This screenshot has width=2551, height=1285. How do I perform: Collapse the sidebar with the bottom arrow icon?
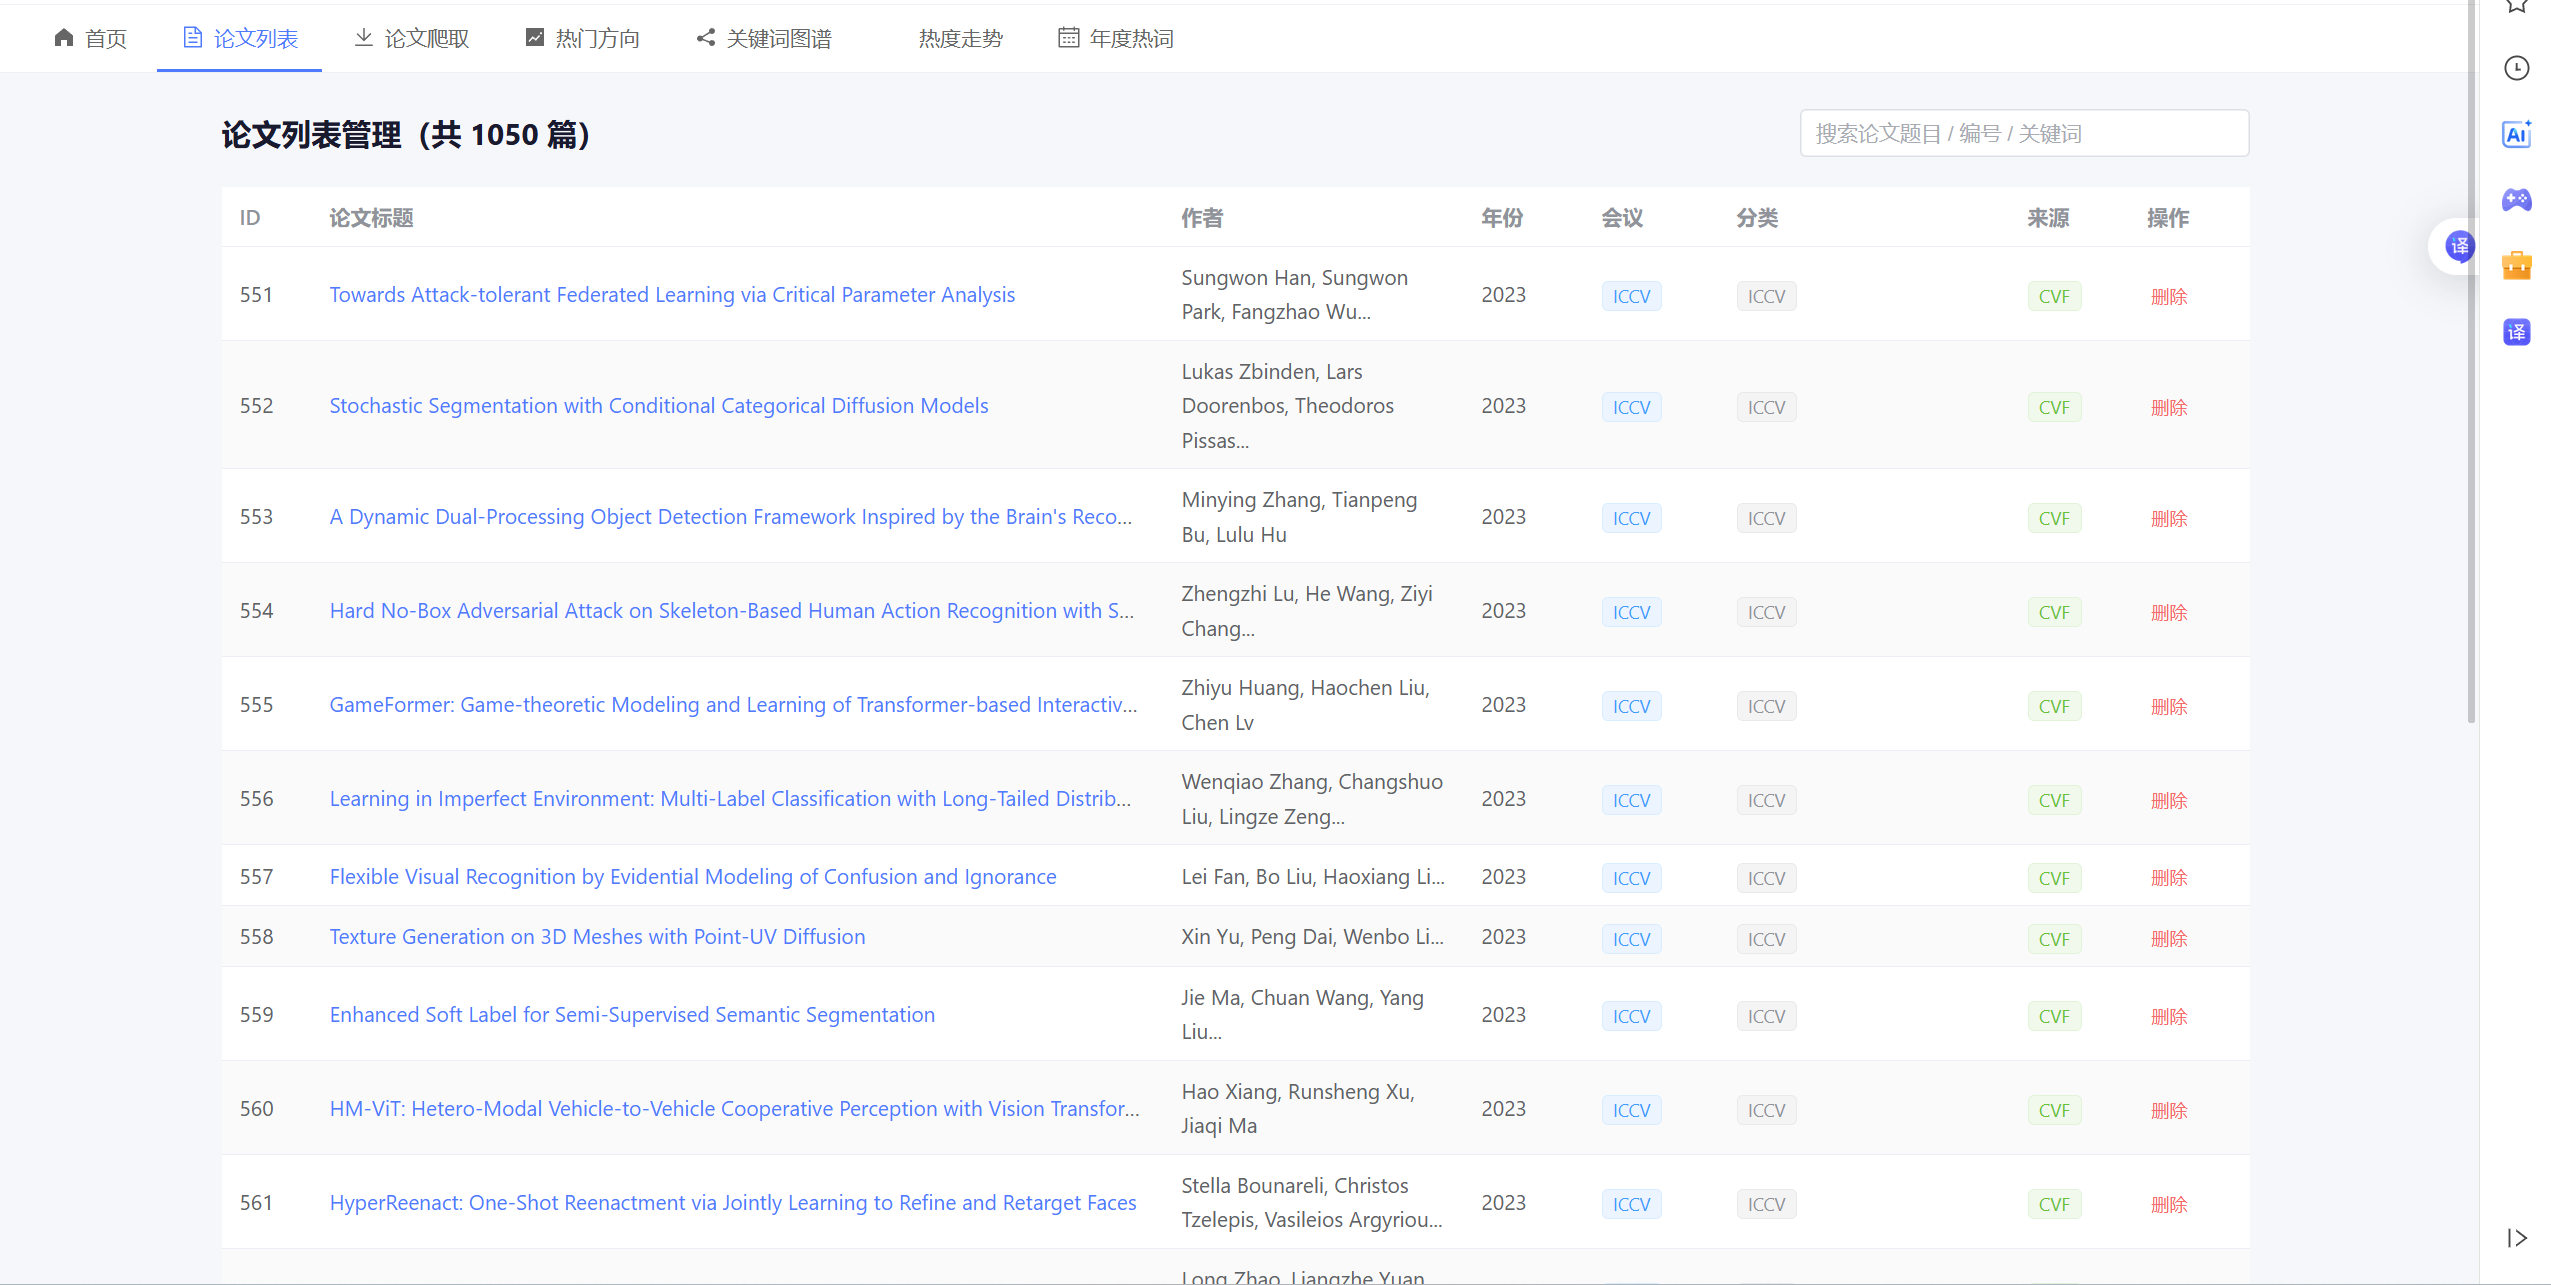(x=2516, y=1238)
